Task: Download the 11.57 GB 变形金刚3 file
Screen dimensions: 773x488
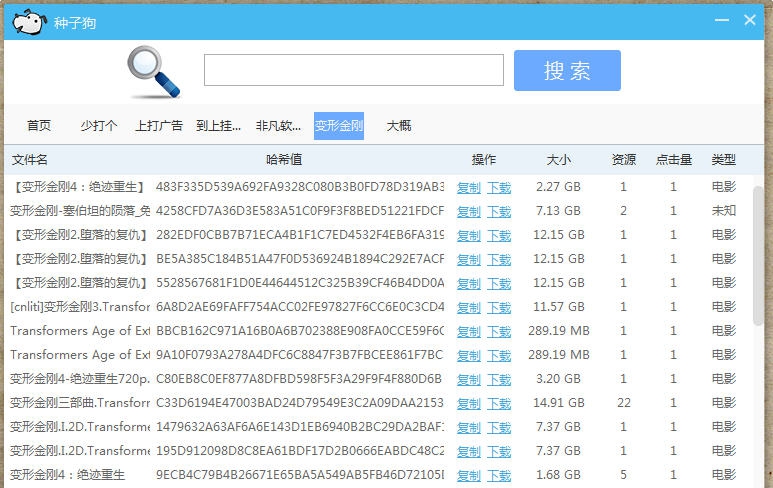Action: point(499,308)
